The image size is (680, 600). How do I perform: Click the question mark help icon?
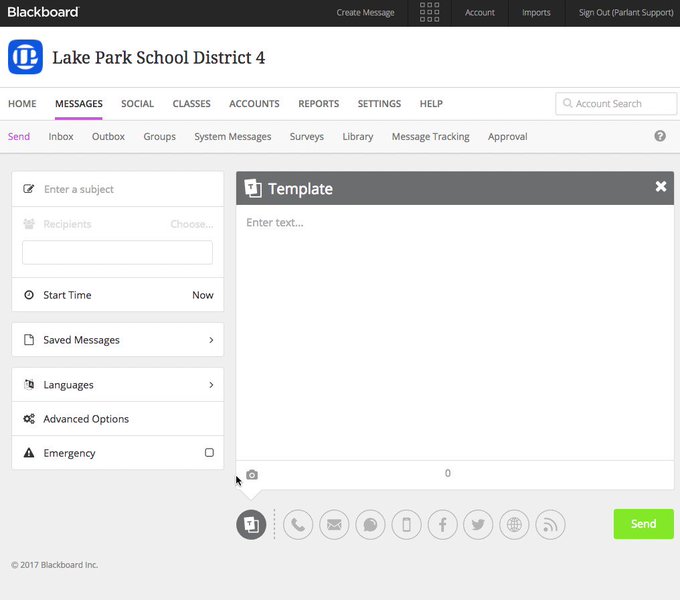coord(660,136)
